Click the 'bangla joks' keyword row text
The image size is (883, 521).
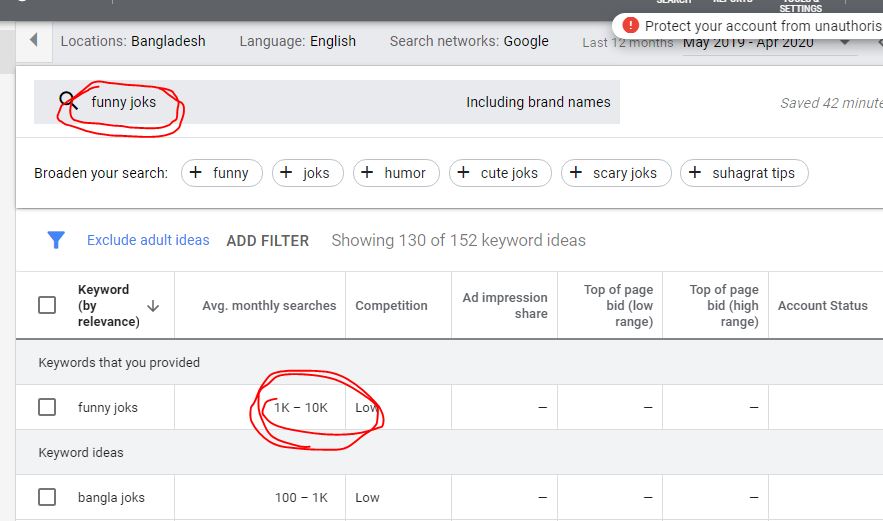click(112, 497)
